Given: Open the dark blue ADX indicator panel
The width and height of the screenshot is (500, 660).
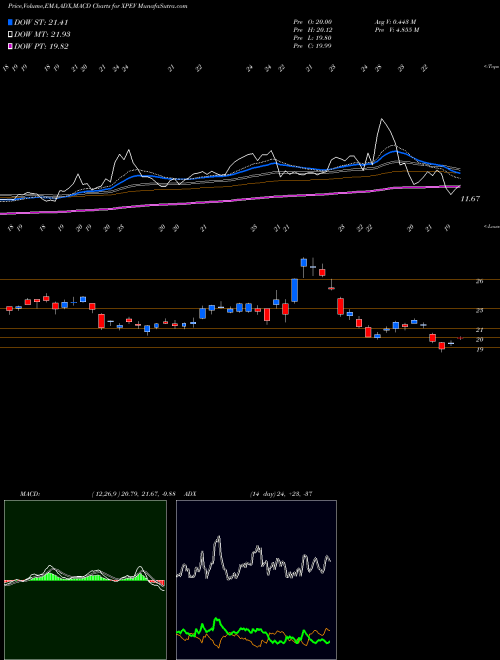Looking at the screenshot, I should (x=256, y=580).
